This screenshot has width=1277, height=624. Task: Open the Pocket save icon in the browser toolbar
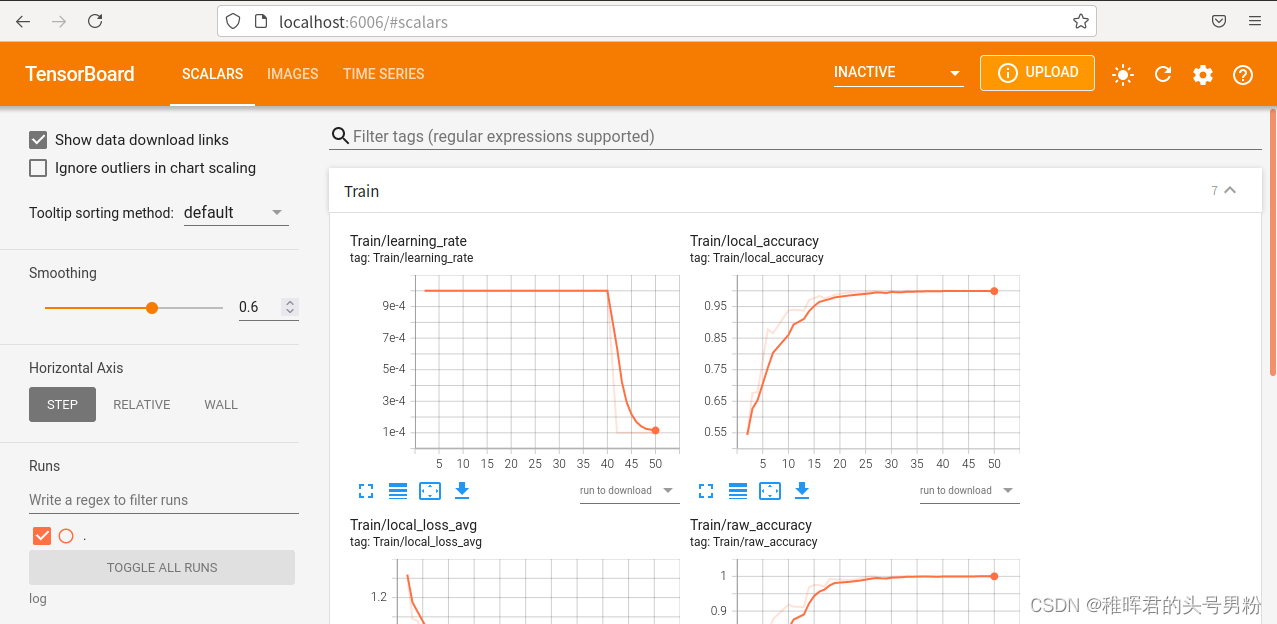pyautogui.click(x=1219, y=21)
